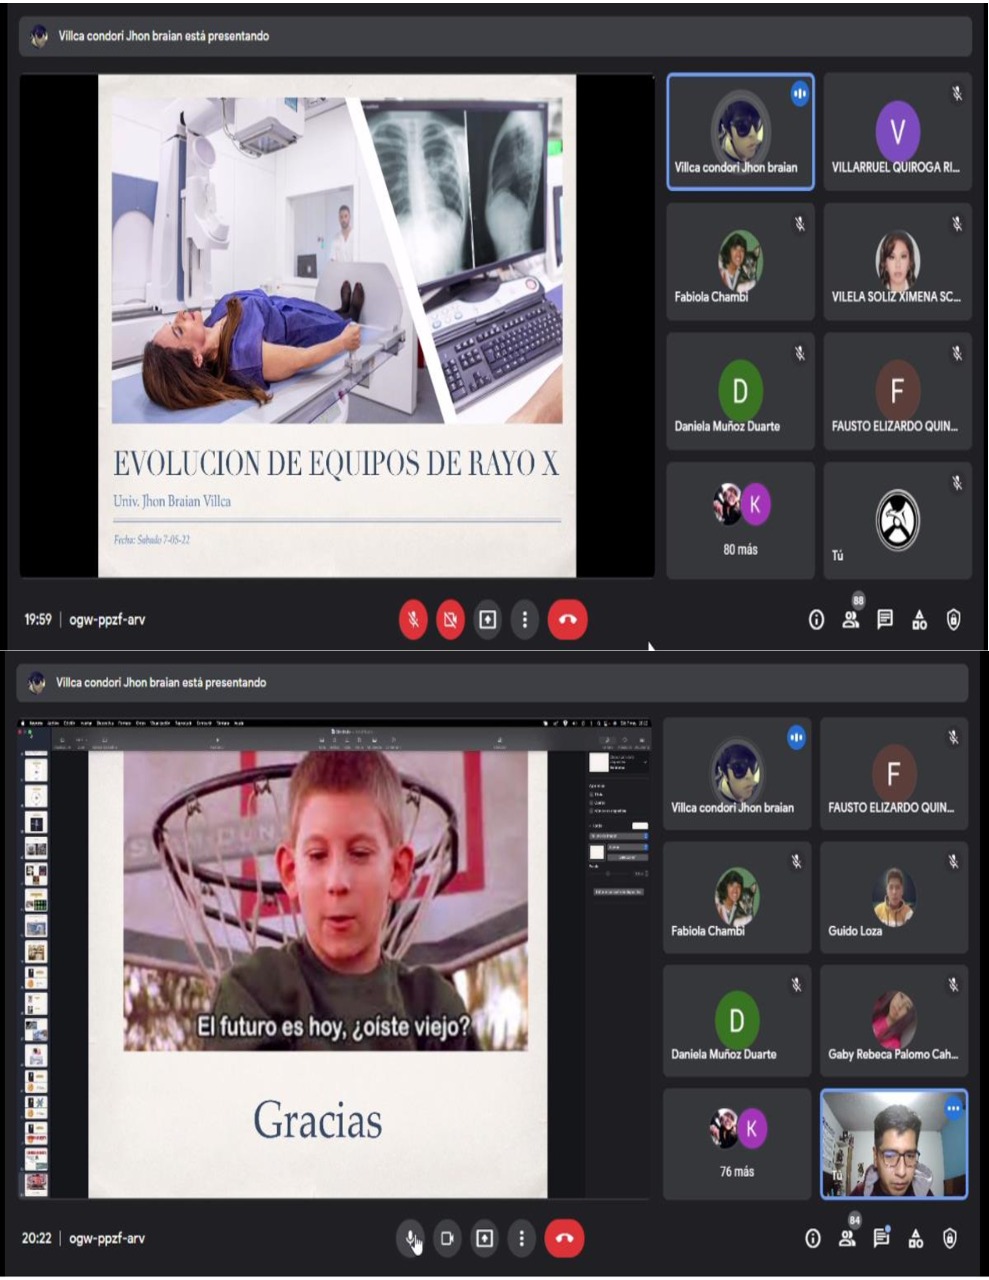The width and height of the screenshot is (989, 1280).
Task: Click the 'Gracias' text on the shared slide
Action: [x=318, y=1120]
